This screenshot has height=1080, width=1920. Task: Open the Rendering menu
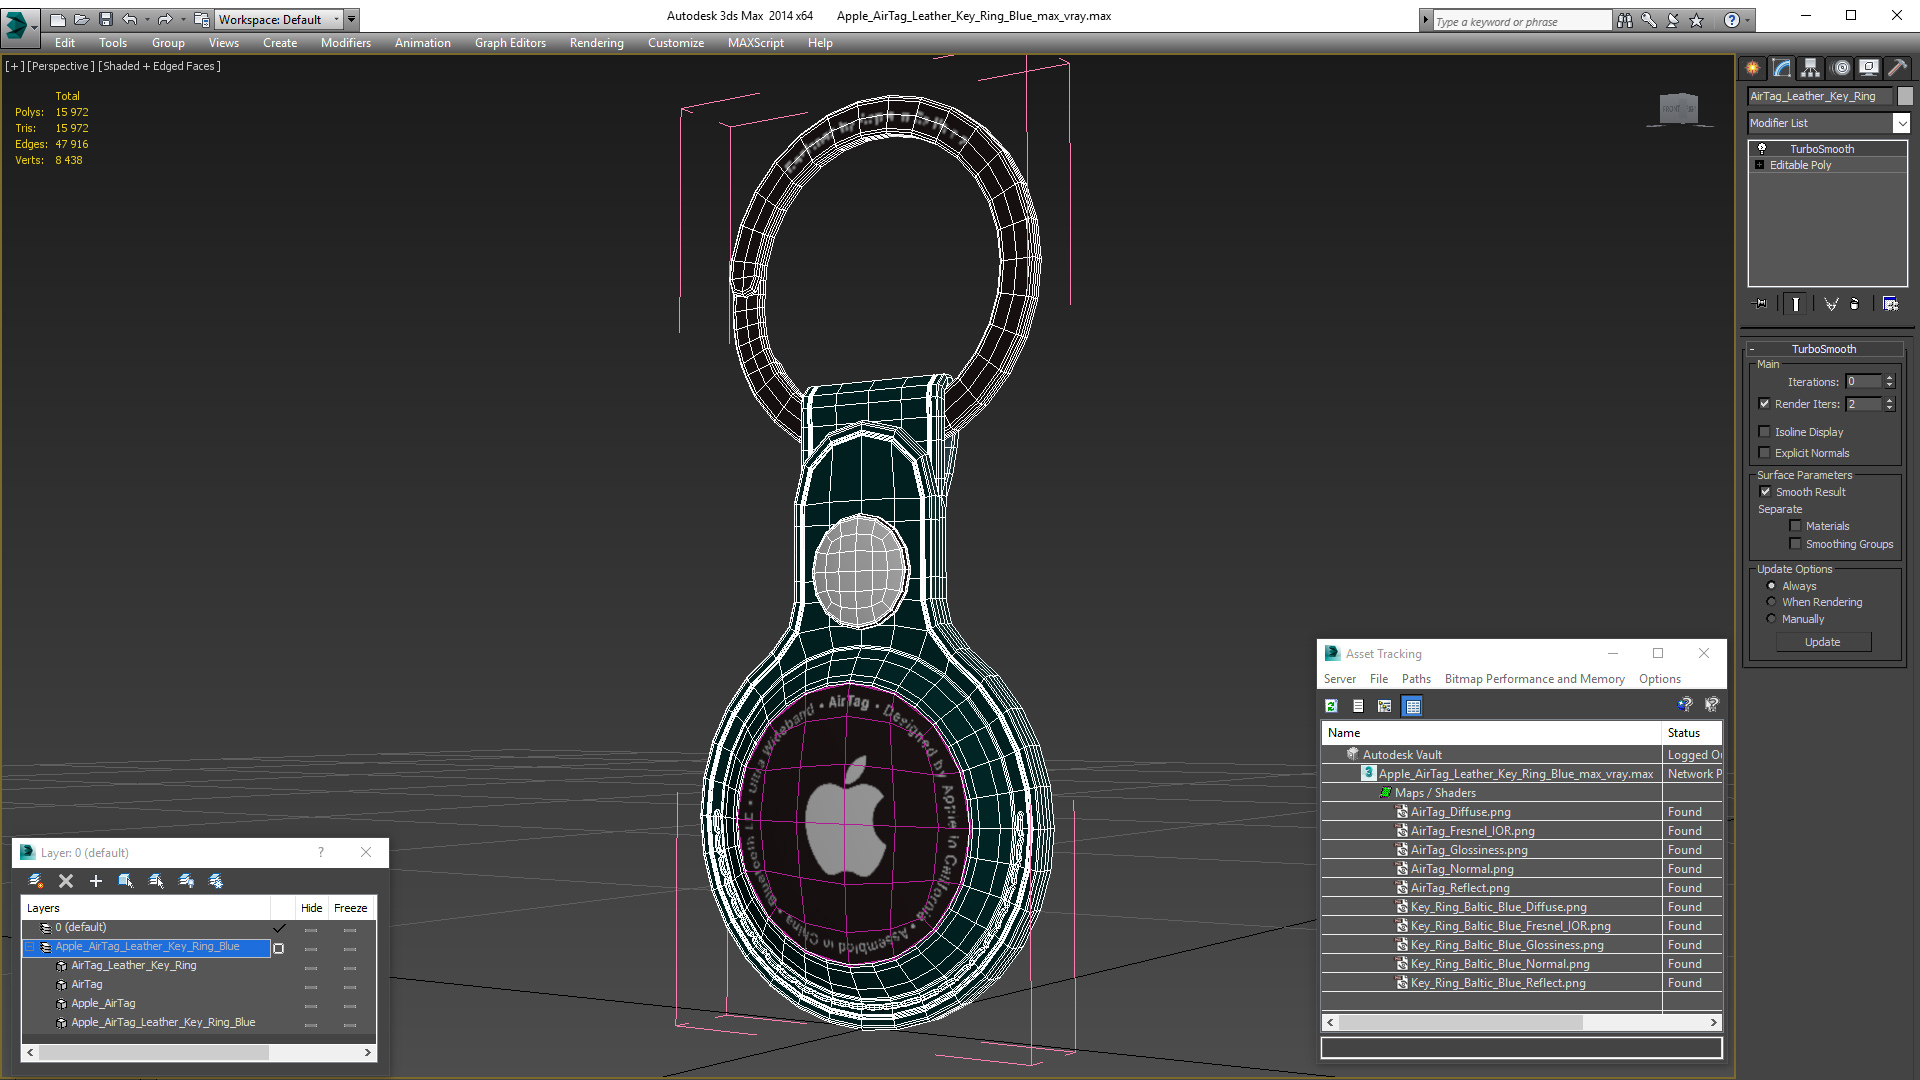pos(596,43)
